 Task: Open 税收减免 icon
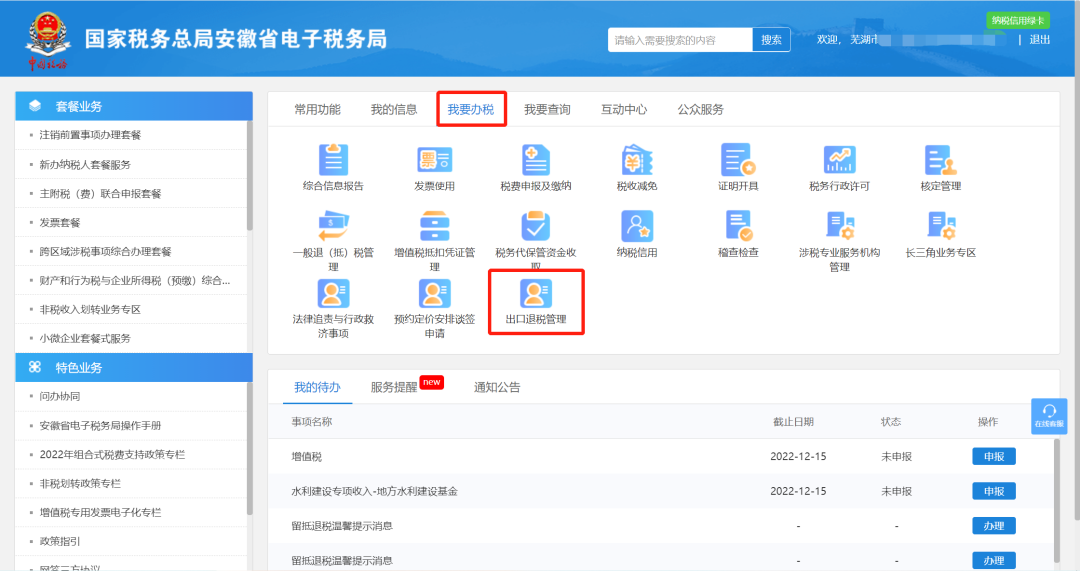[x=637, y=160]
